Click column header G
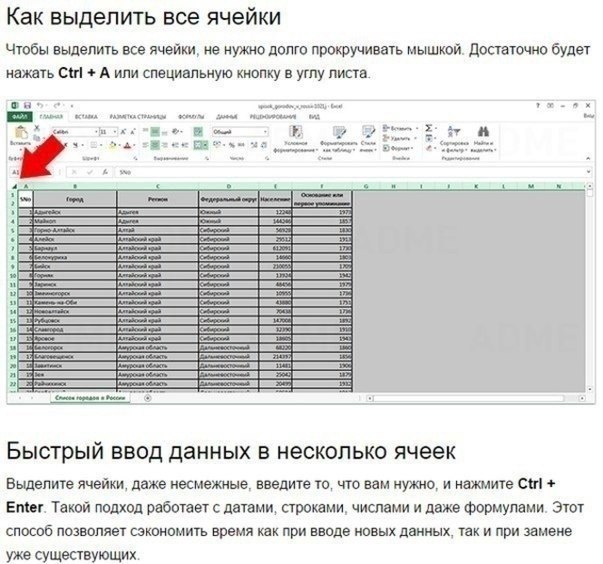The height and width of the screenshot is (564, 603). [366, 186]
